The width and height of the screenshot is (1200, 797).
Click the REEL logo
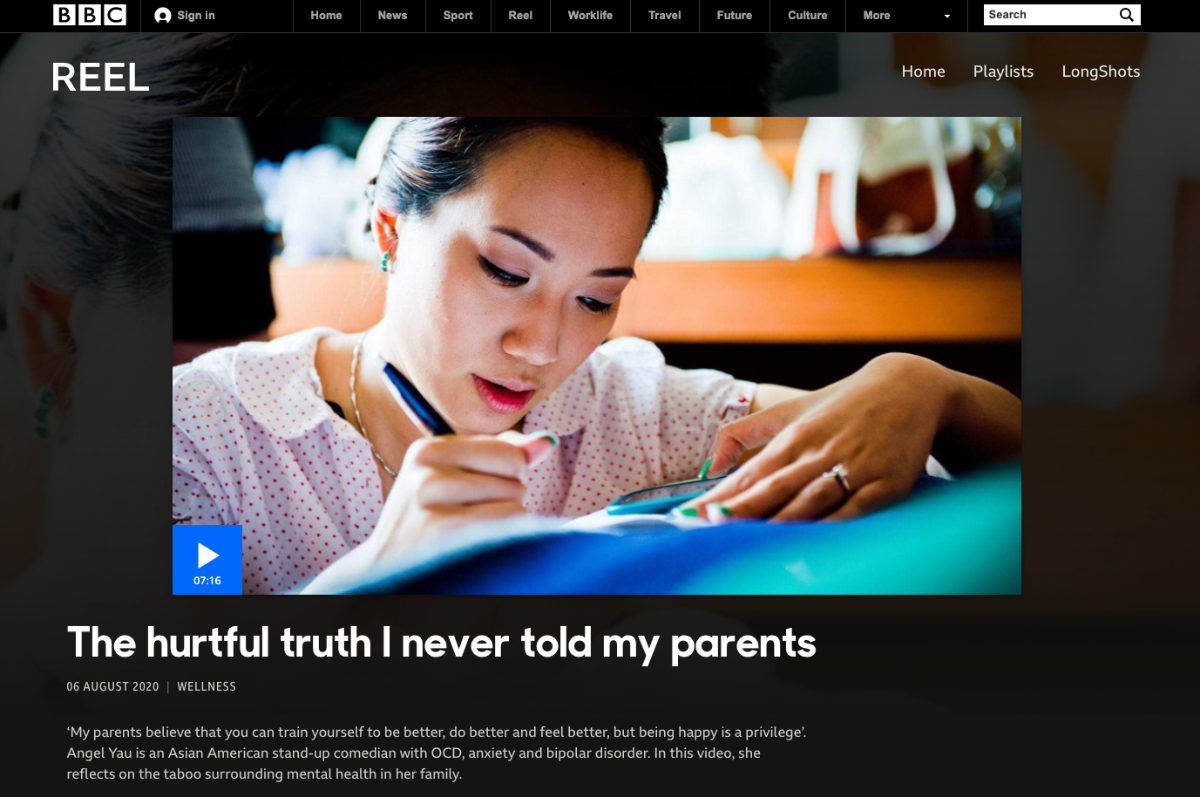pyautogui.click(x=100, y=78)
